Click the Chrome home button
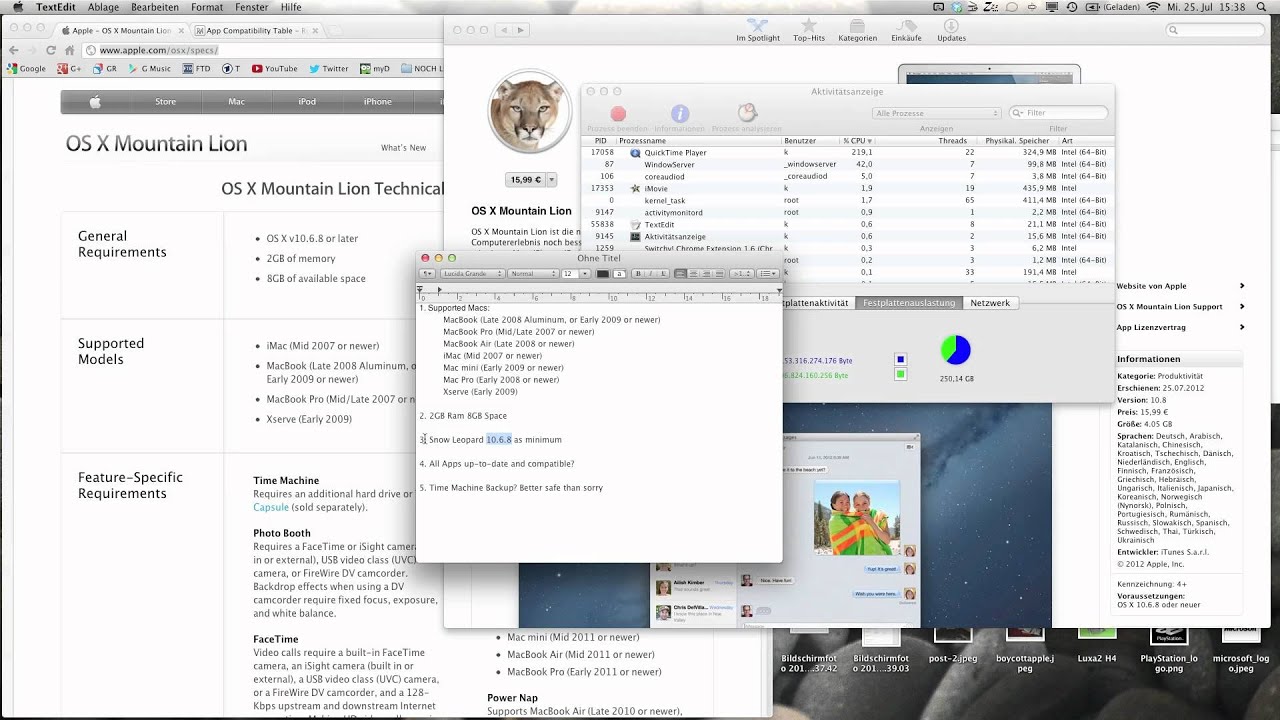 tap(72, 50)
